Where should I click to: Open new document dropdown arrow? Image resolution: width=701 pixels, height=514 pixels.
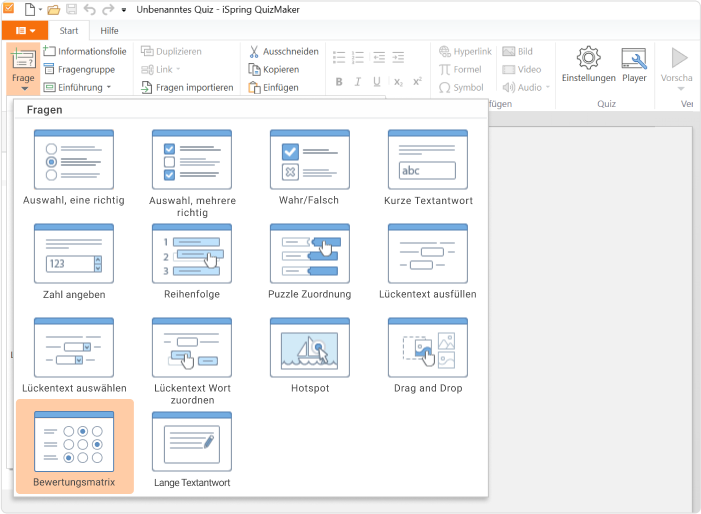tap(41, 10)
